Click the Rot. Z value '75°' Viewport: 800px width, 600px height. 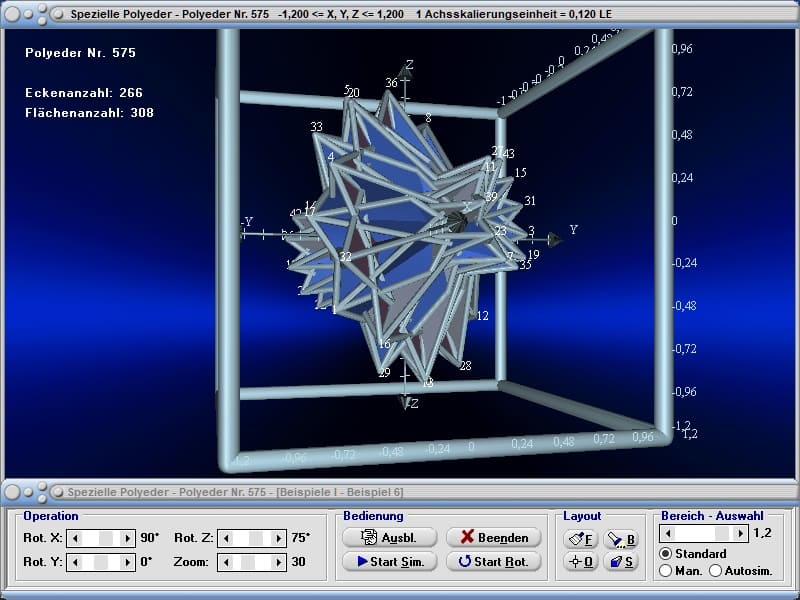click(x=301, y=538)
